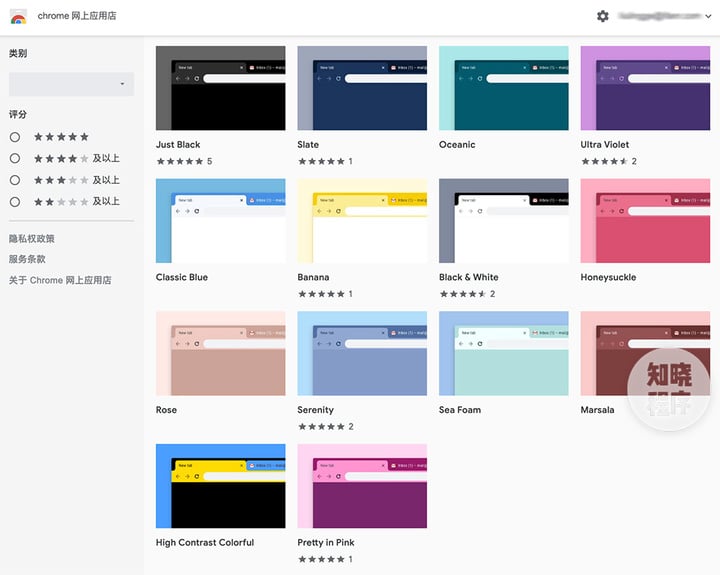Open the High Contrast Colorful theme thumbnail
The height and width of the screenshot is (575, 720).
pos(220,486)
